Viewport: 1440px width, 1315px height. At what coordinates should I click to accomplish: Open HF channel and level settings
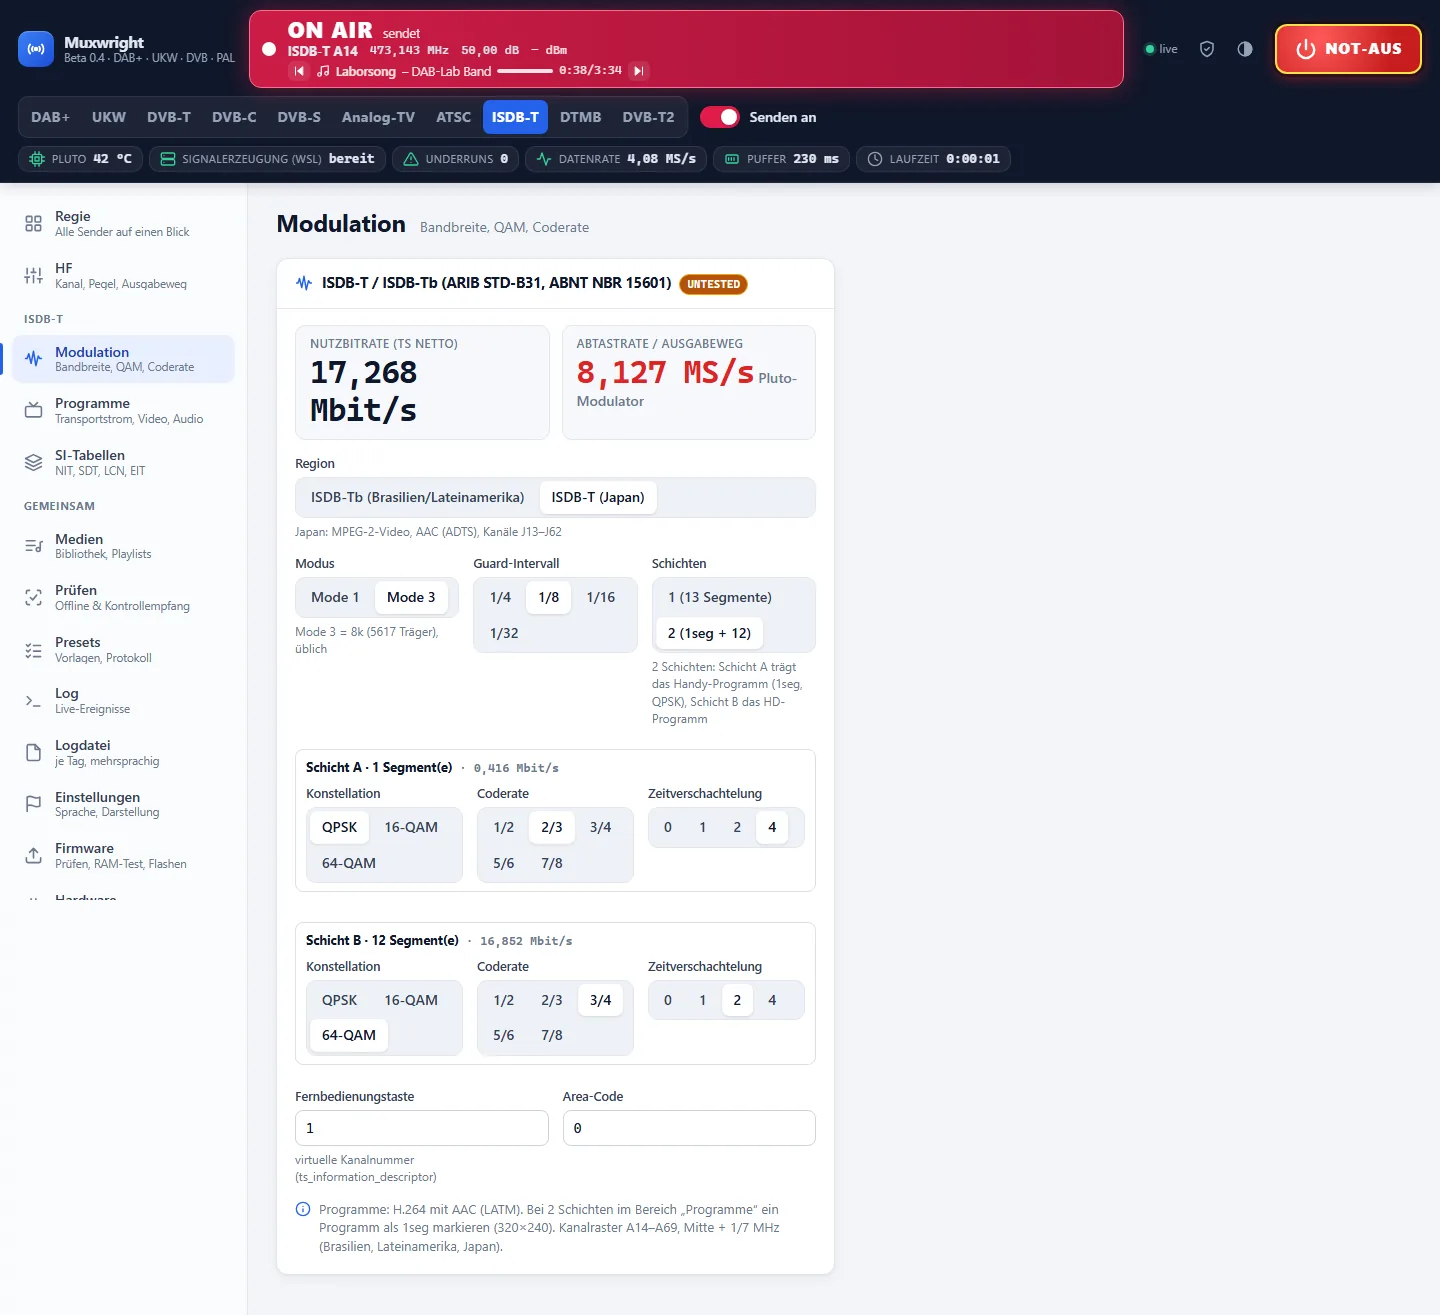[123, 276]
